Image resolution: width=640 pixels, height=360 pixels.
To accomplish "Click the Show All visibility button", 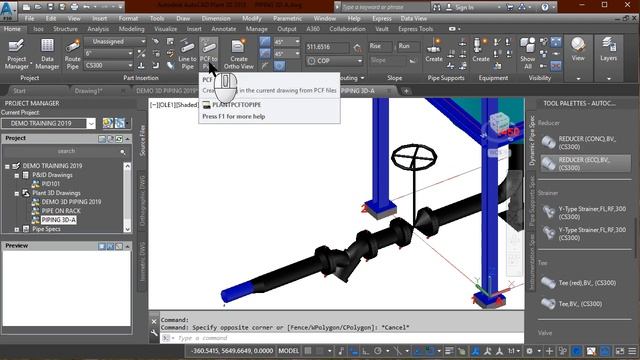I will point(527,54).
